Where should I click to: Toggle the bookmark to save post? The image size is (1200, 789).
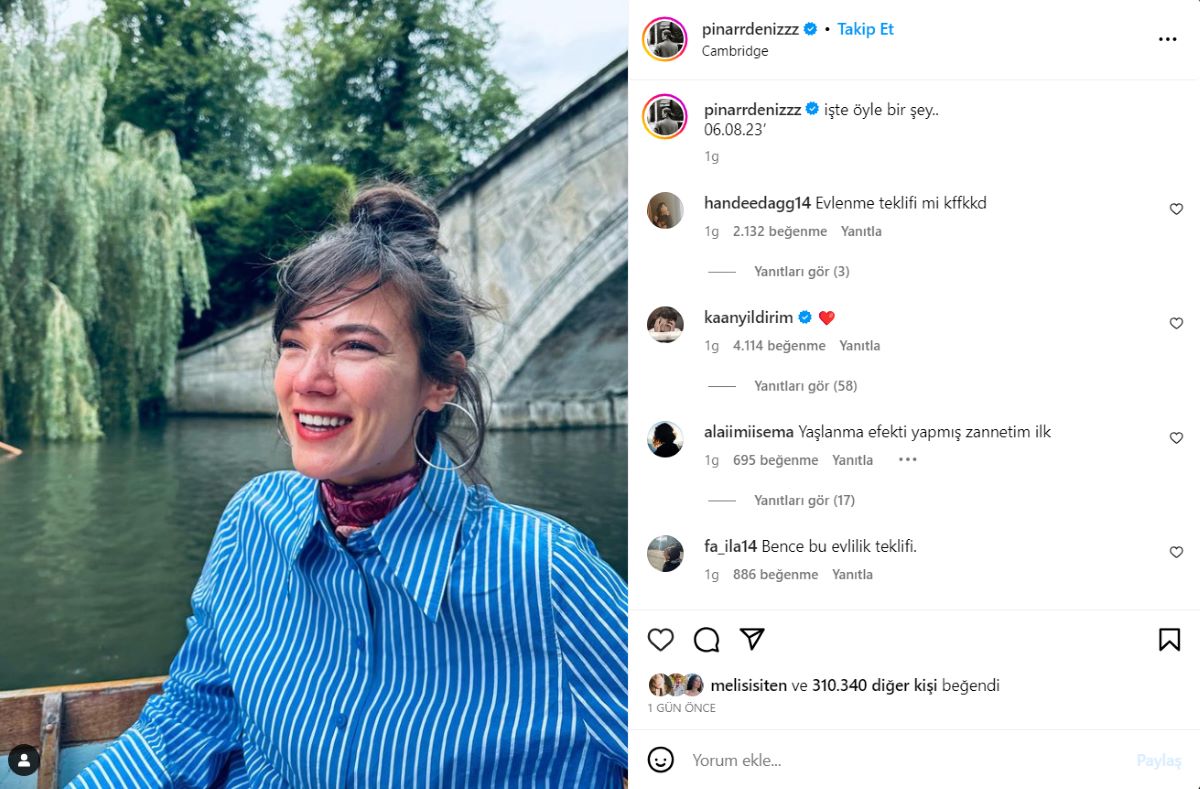pyautogui.click(x=1169, y=640)
